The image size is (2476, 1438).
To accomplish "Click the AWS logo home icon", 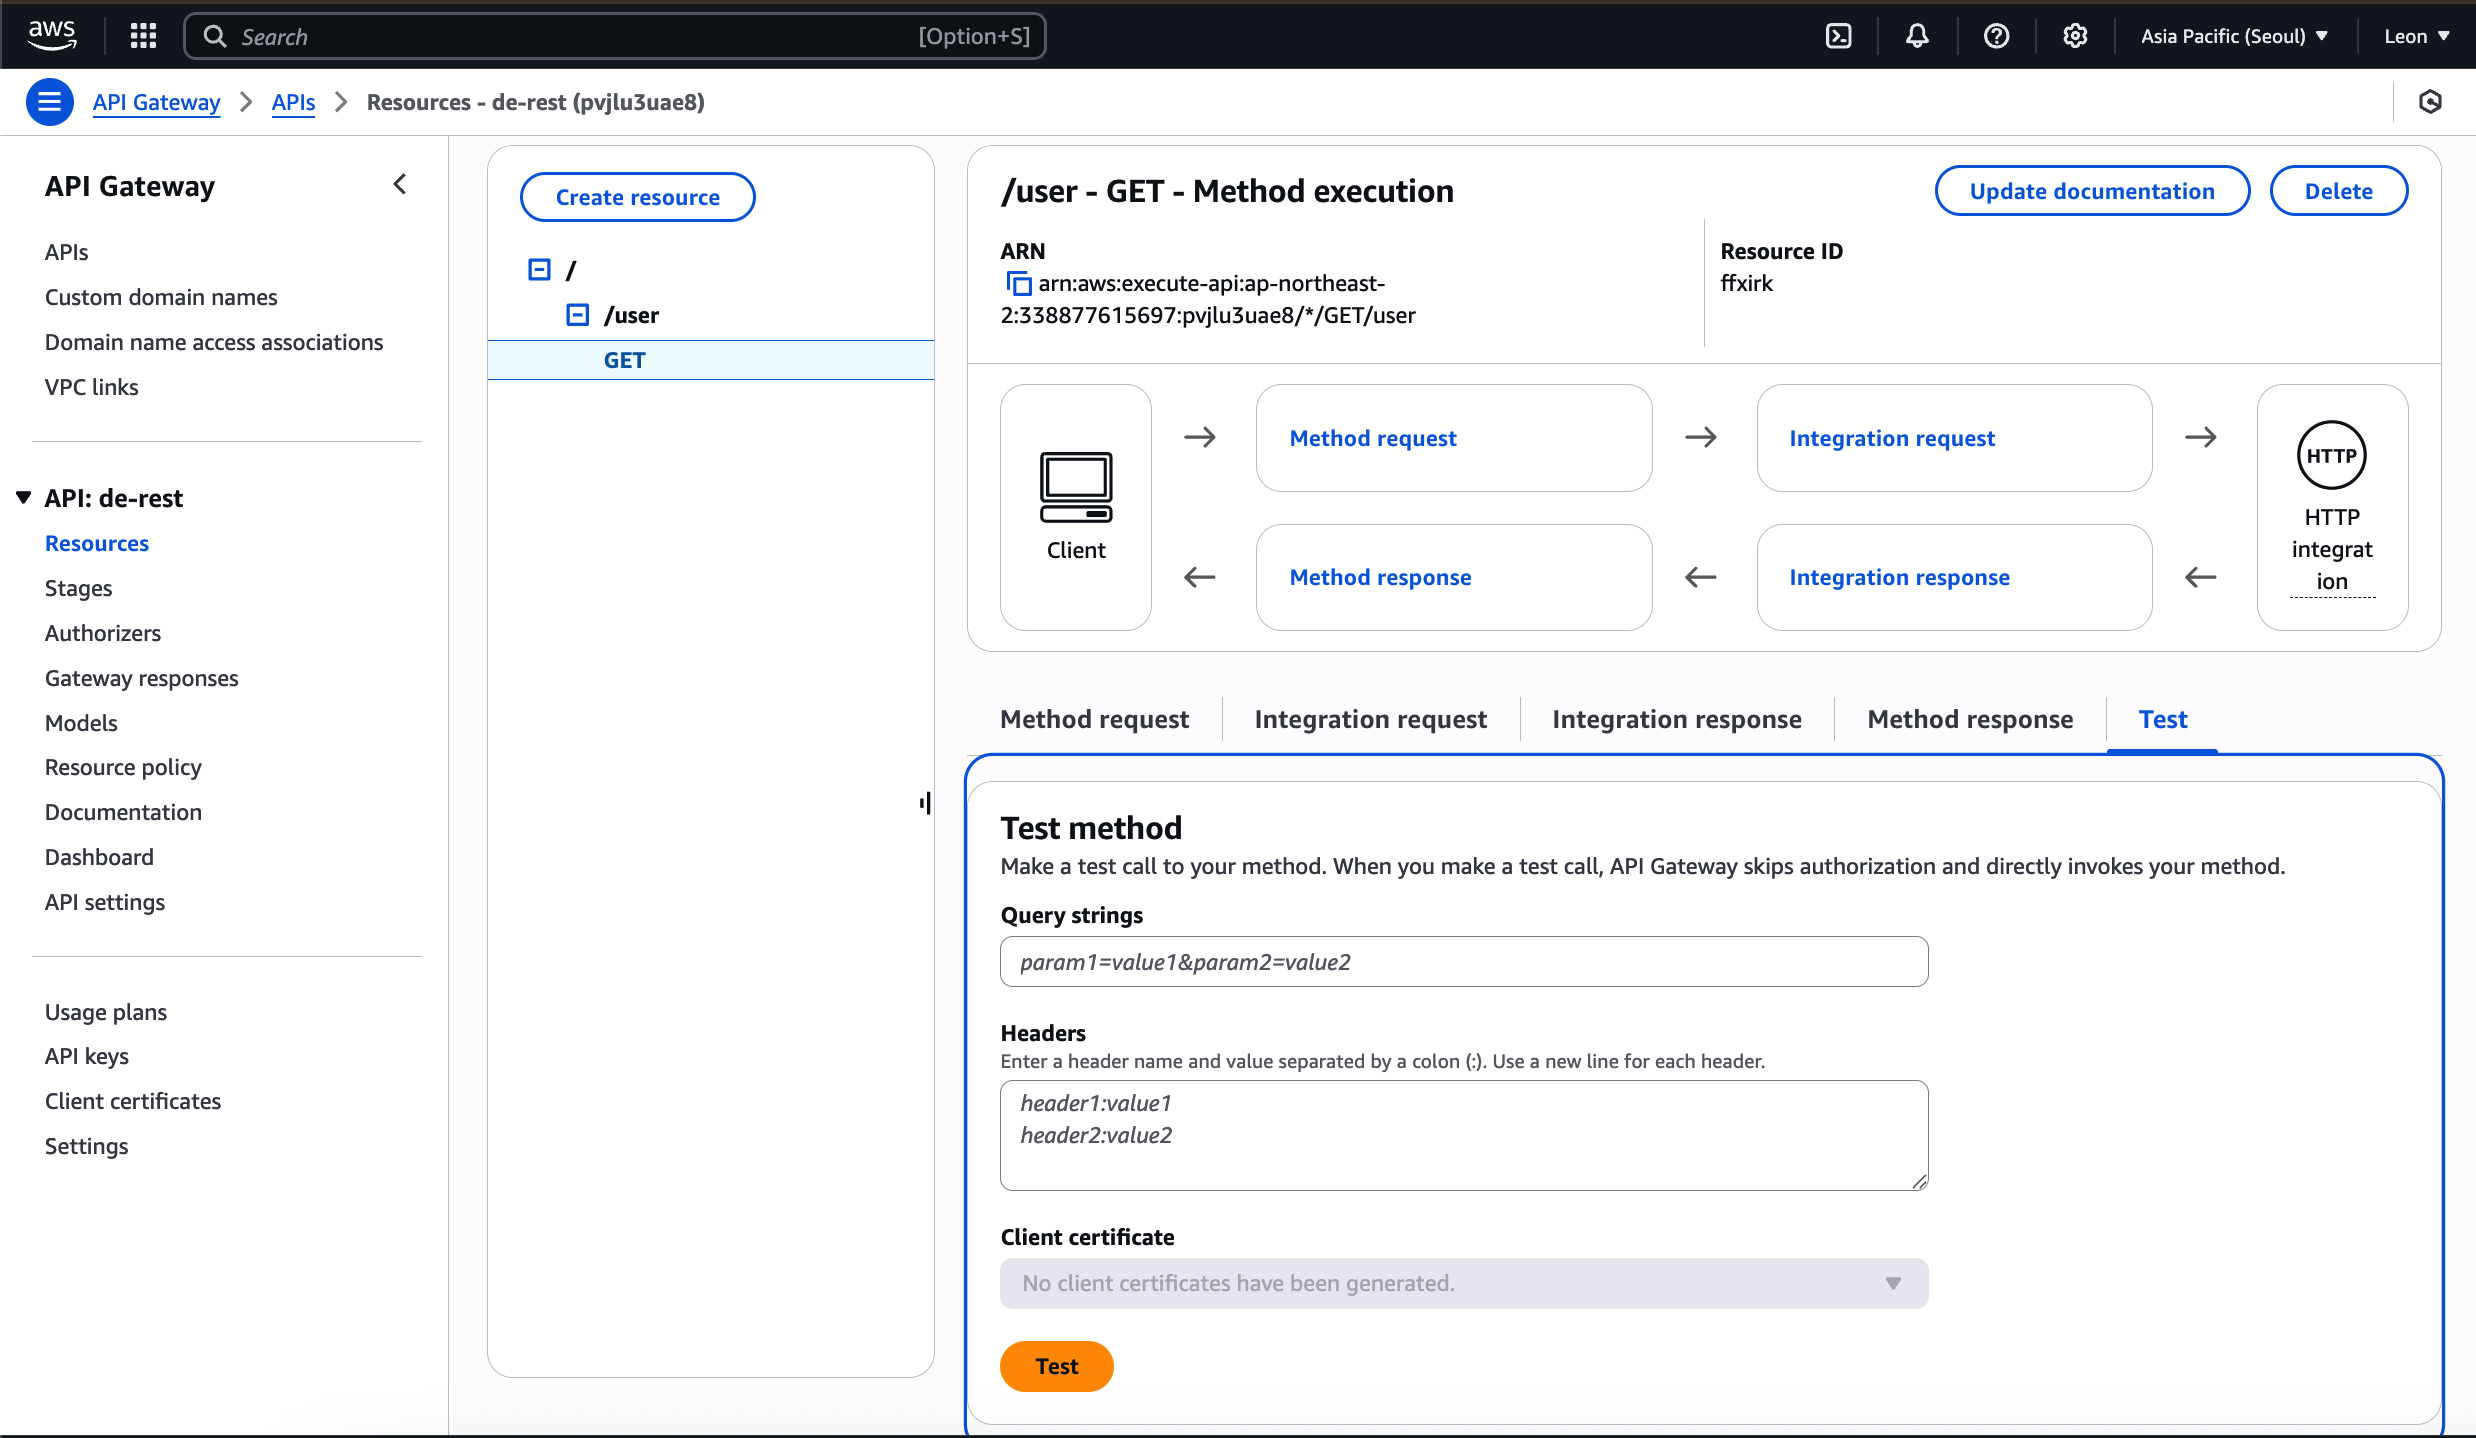I will tap(52, 34).
